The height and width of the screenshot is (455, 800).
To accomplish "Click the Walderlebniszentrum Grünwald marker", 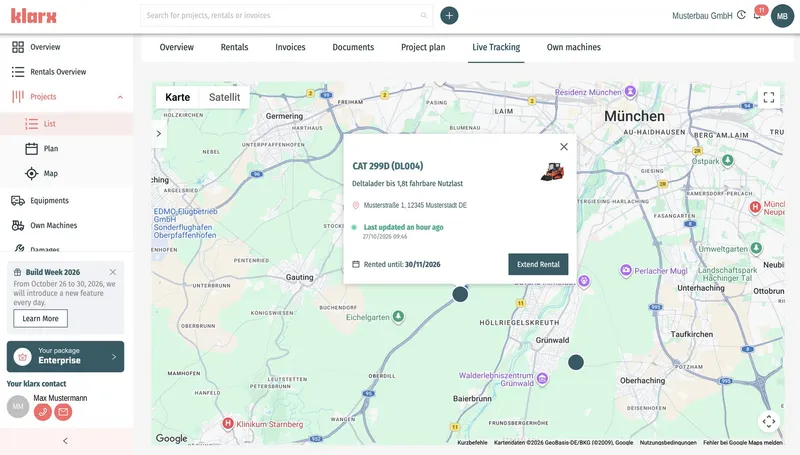I will (x=542, y=378).
